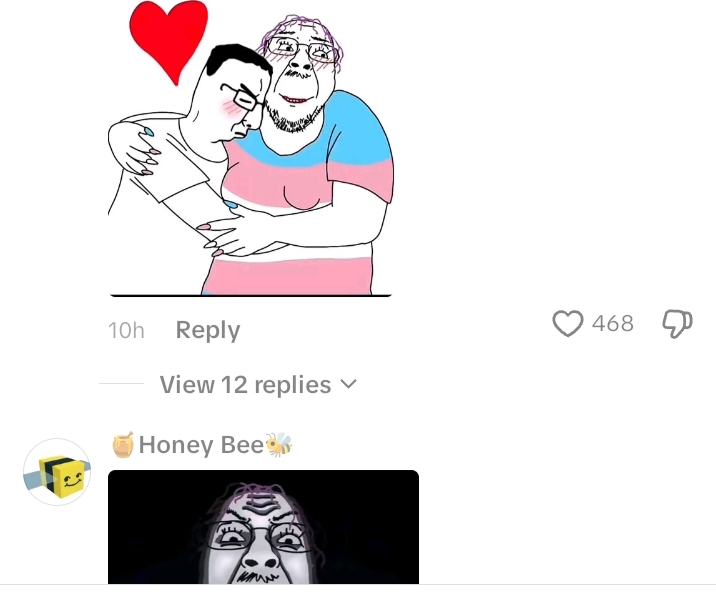Screen dimensions: 716x596
Task: Open the hugging cartoon comment image
Action: pos(251,148)
